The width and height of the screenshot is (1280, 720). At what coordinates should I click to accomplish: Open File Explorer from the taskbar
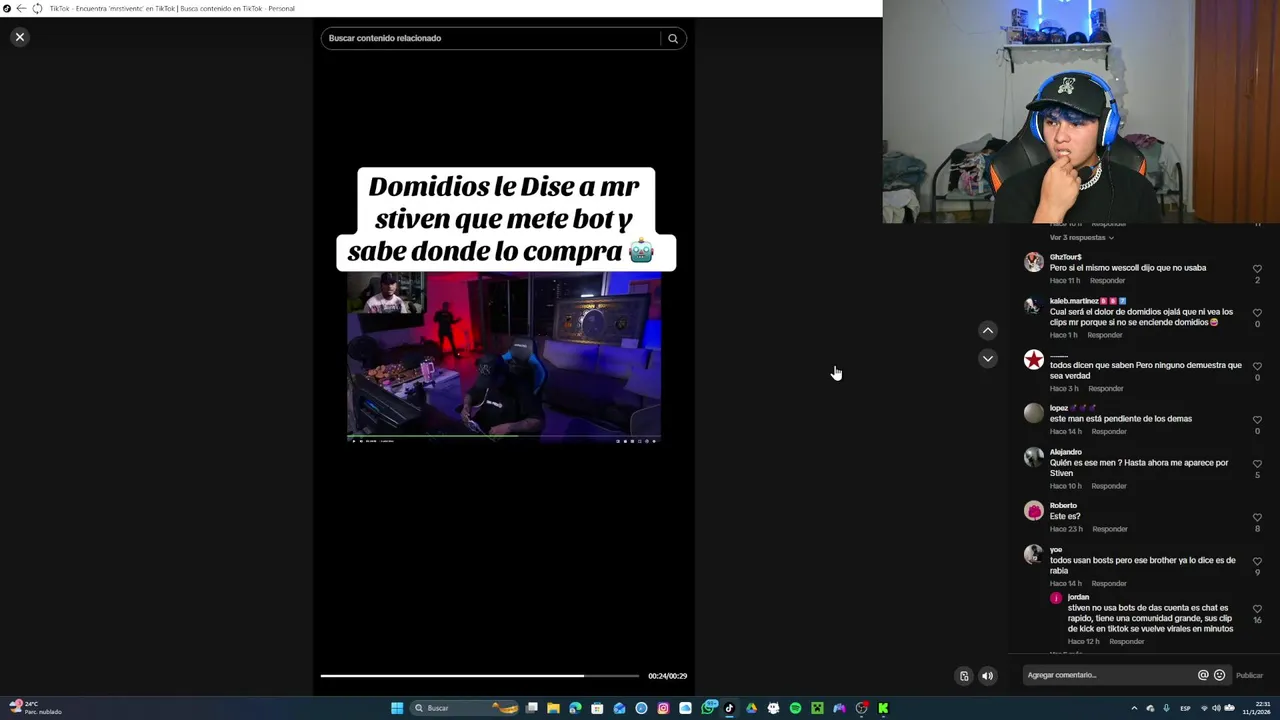(553, 708)
